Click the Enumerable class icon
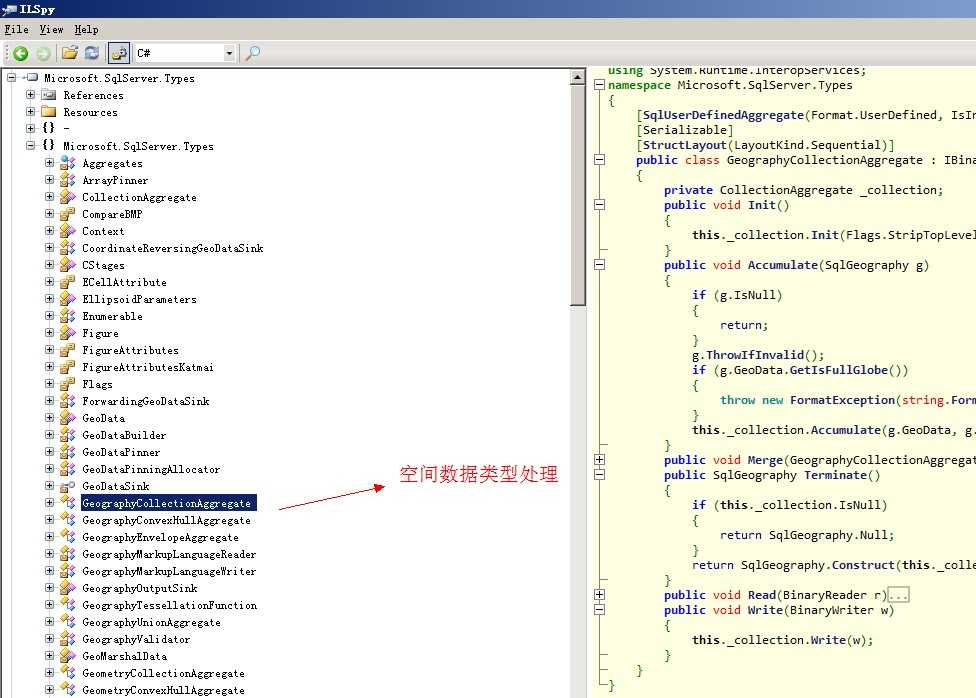Viewport: 976px width, 698px height. click(67, 316)
